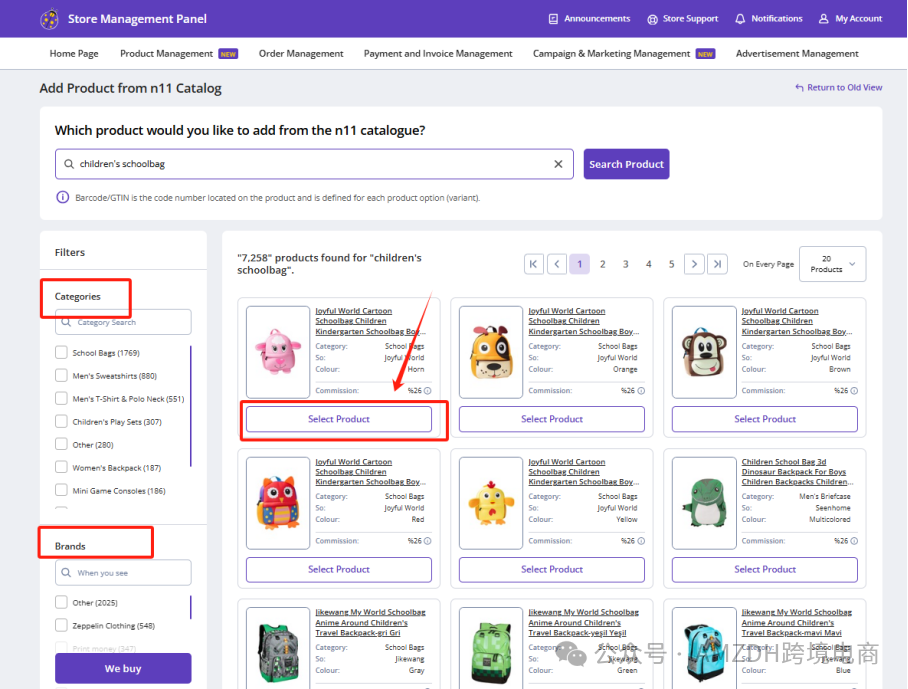908x689 pixels.
Task: Check the Other (2025) brand filter
Action: [x=61, y=603]
